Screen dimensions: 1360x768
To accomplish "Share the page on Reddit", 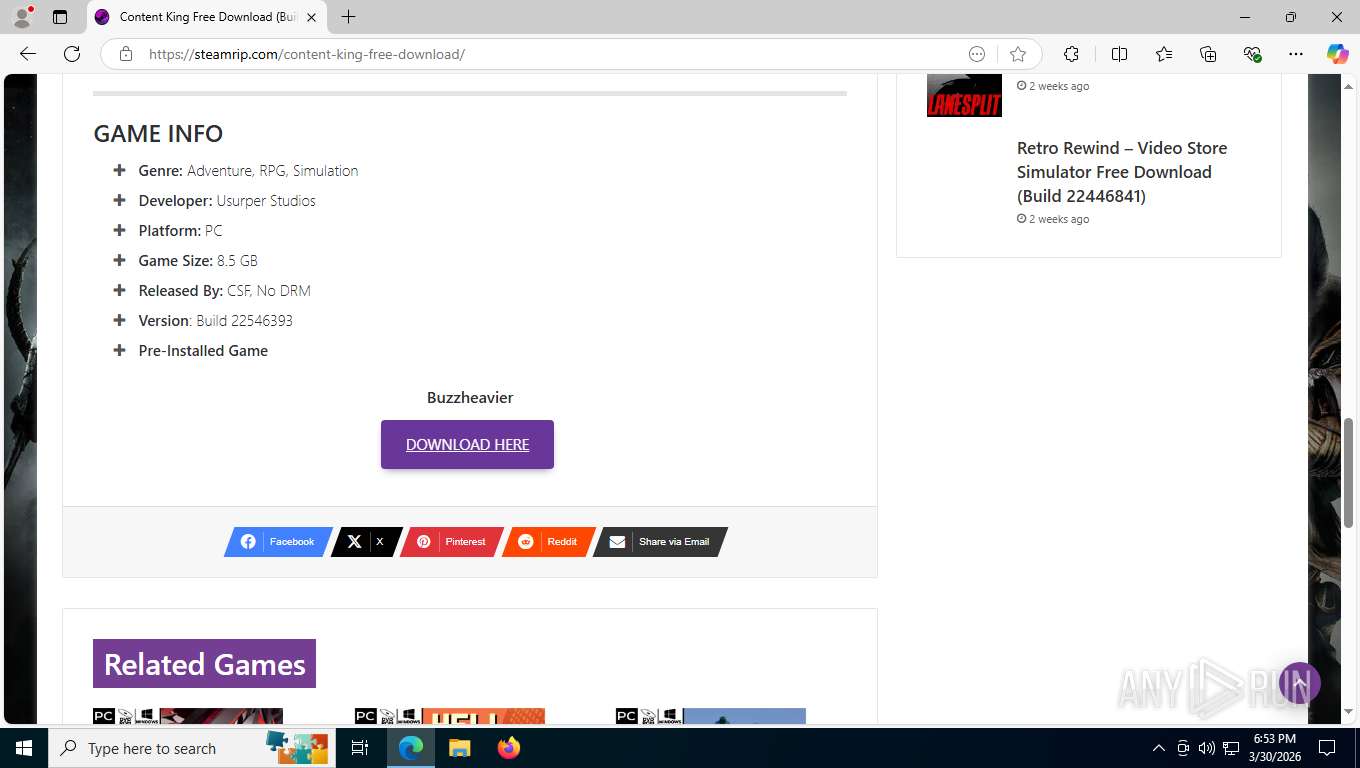I will click(548, 542).
